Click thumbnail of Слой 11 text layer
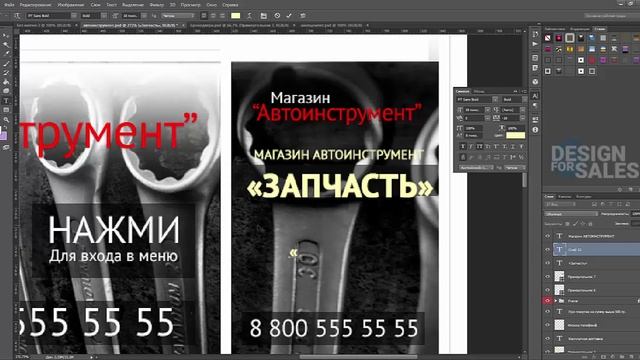The image size is (640, 360). [x=560, y=249]
